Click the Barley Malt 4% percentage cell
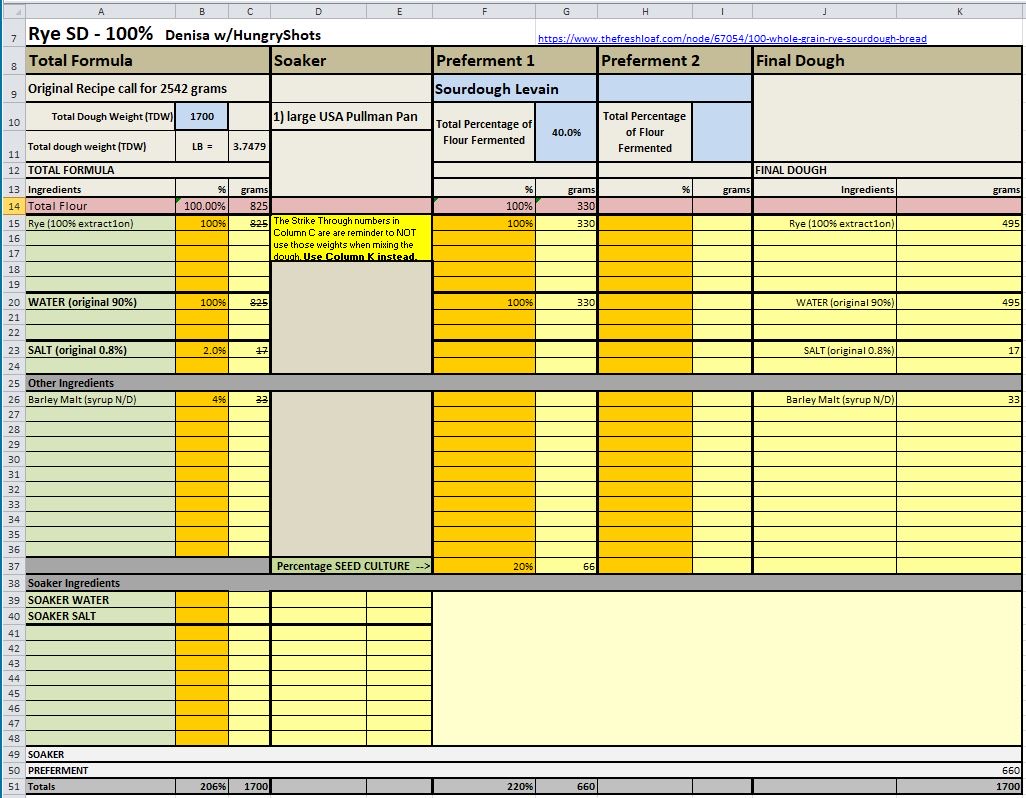The image size is (1026, 798). point(202,399)
